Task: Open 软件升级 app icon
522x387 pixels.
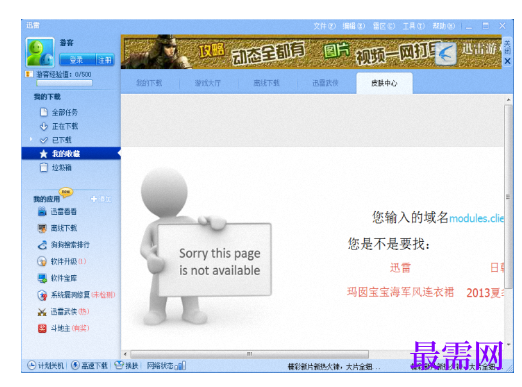Action: pos(42,261)
